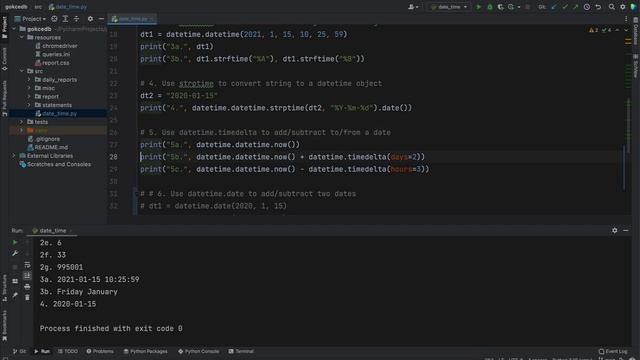The image size is (640, 360).
Task: Click line 28 gutter number
Action: [113, 157]
